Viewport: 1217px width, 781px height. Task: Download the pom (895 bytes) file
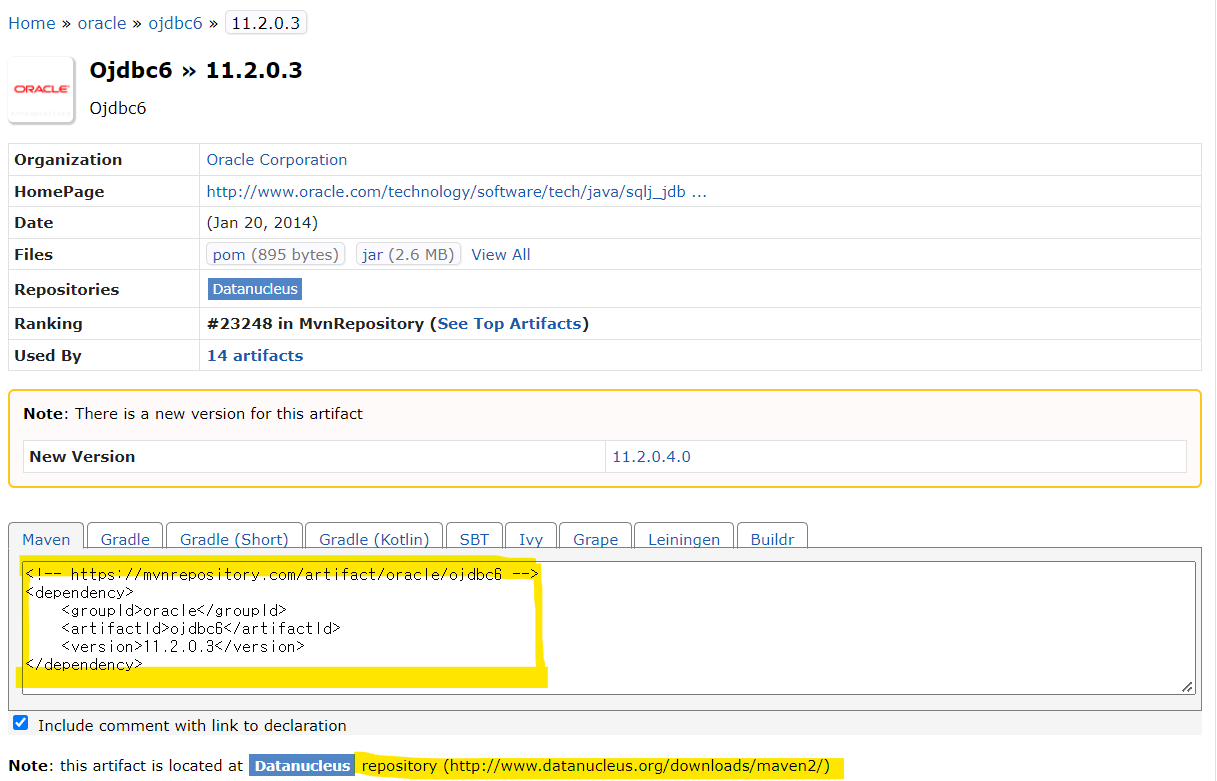pos(276,255)
